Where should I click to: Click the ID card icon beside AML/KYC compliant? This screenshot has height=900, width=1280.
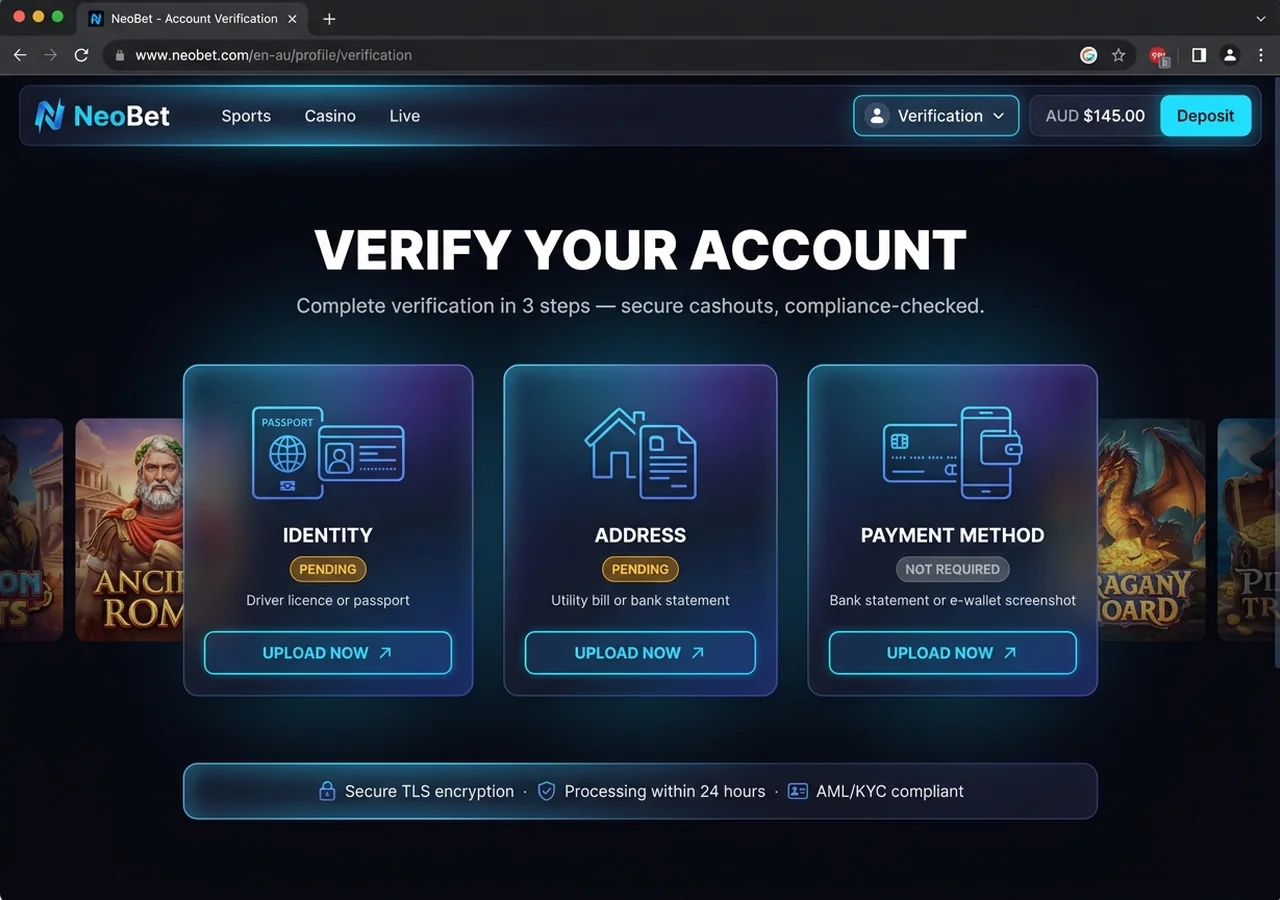797,791
